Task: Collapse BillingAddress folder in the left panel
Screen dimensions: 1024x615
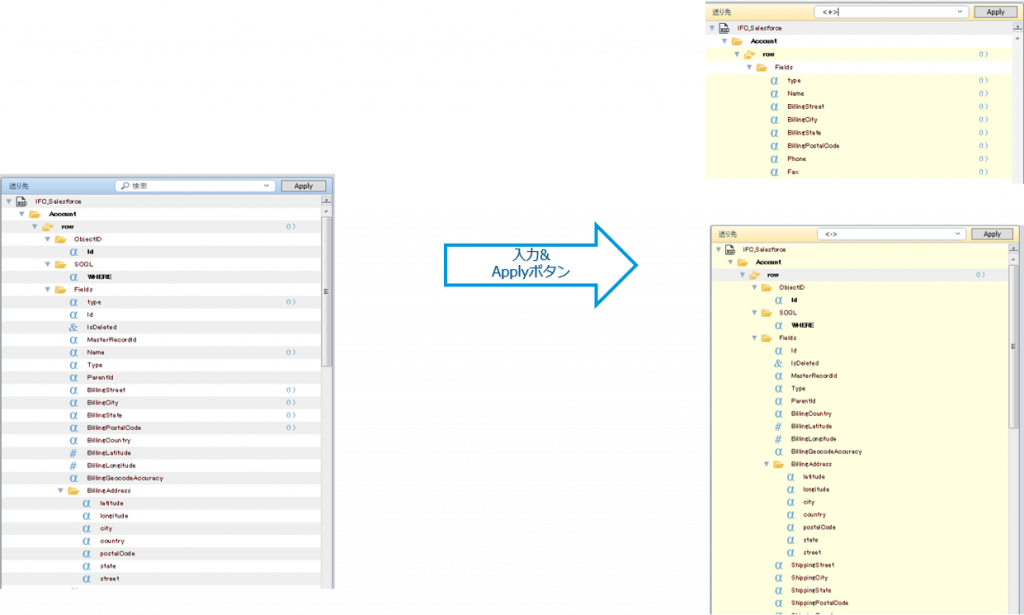Action: (60, 491)
